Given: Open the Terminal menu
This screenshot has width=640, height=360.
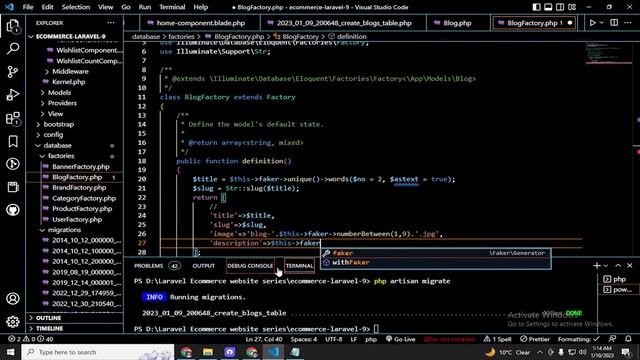Looking at the screenshot, I should point(172,7).
